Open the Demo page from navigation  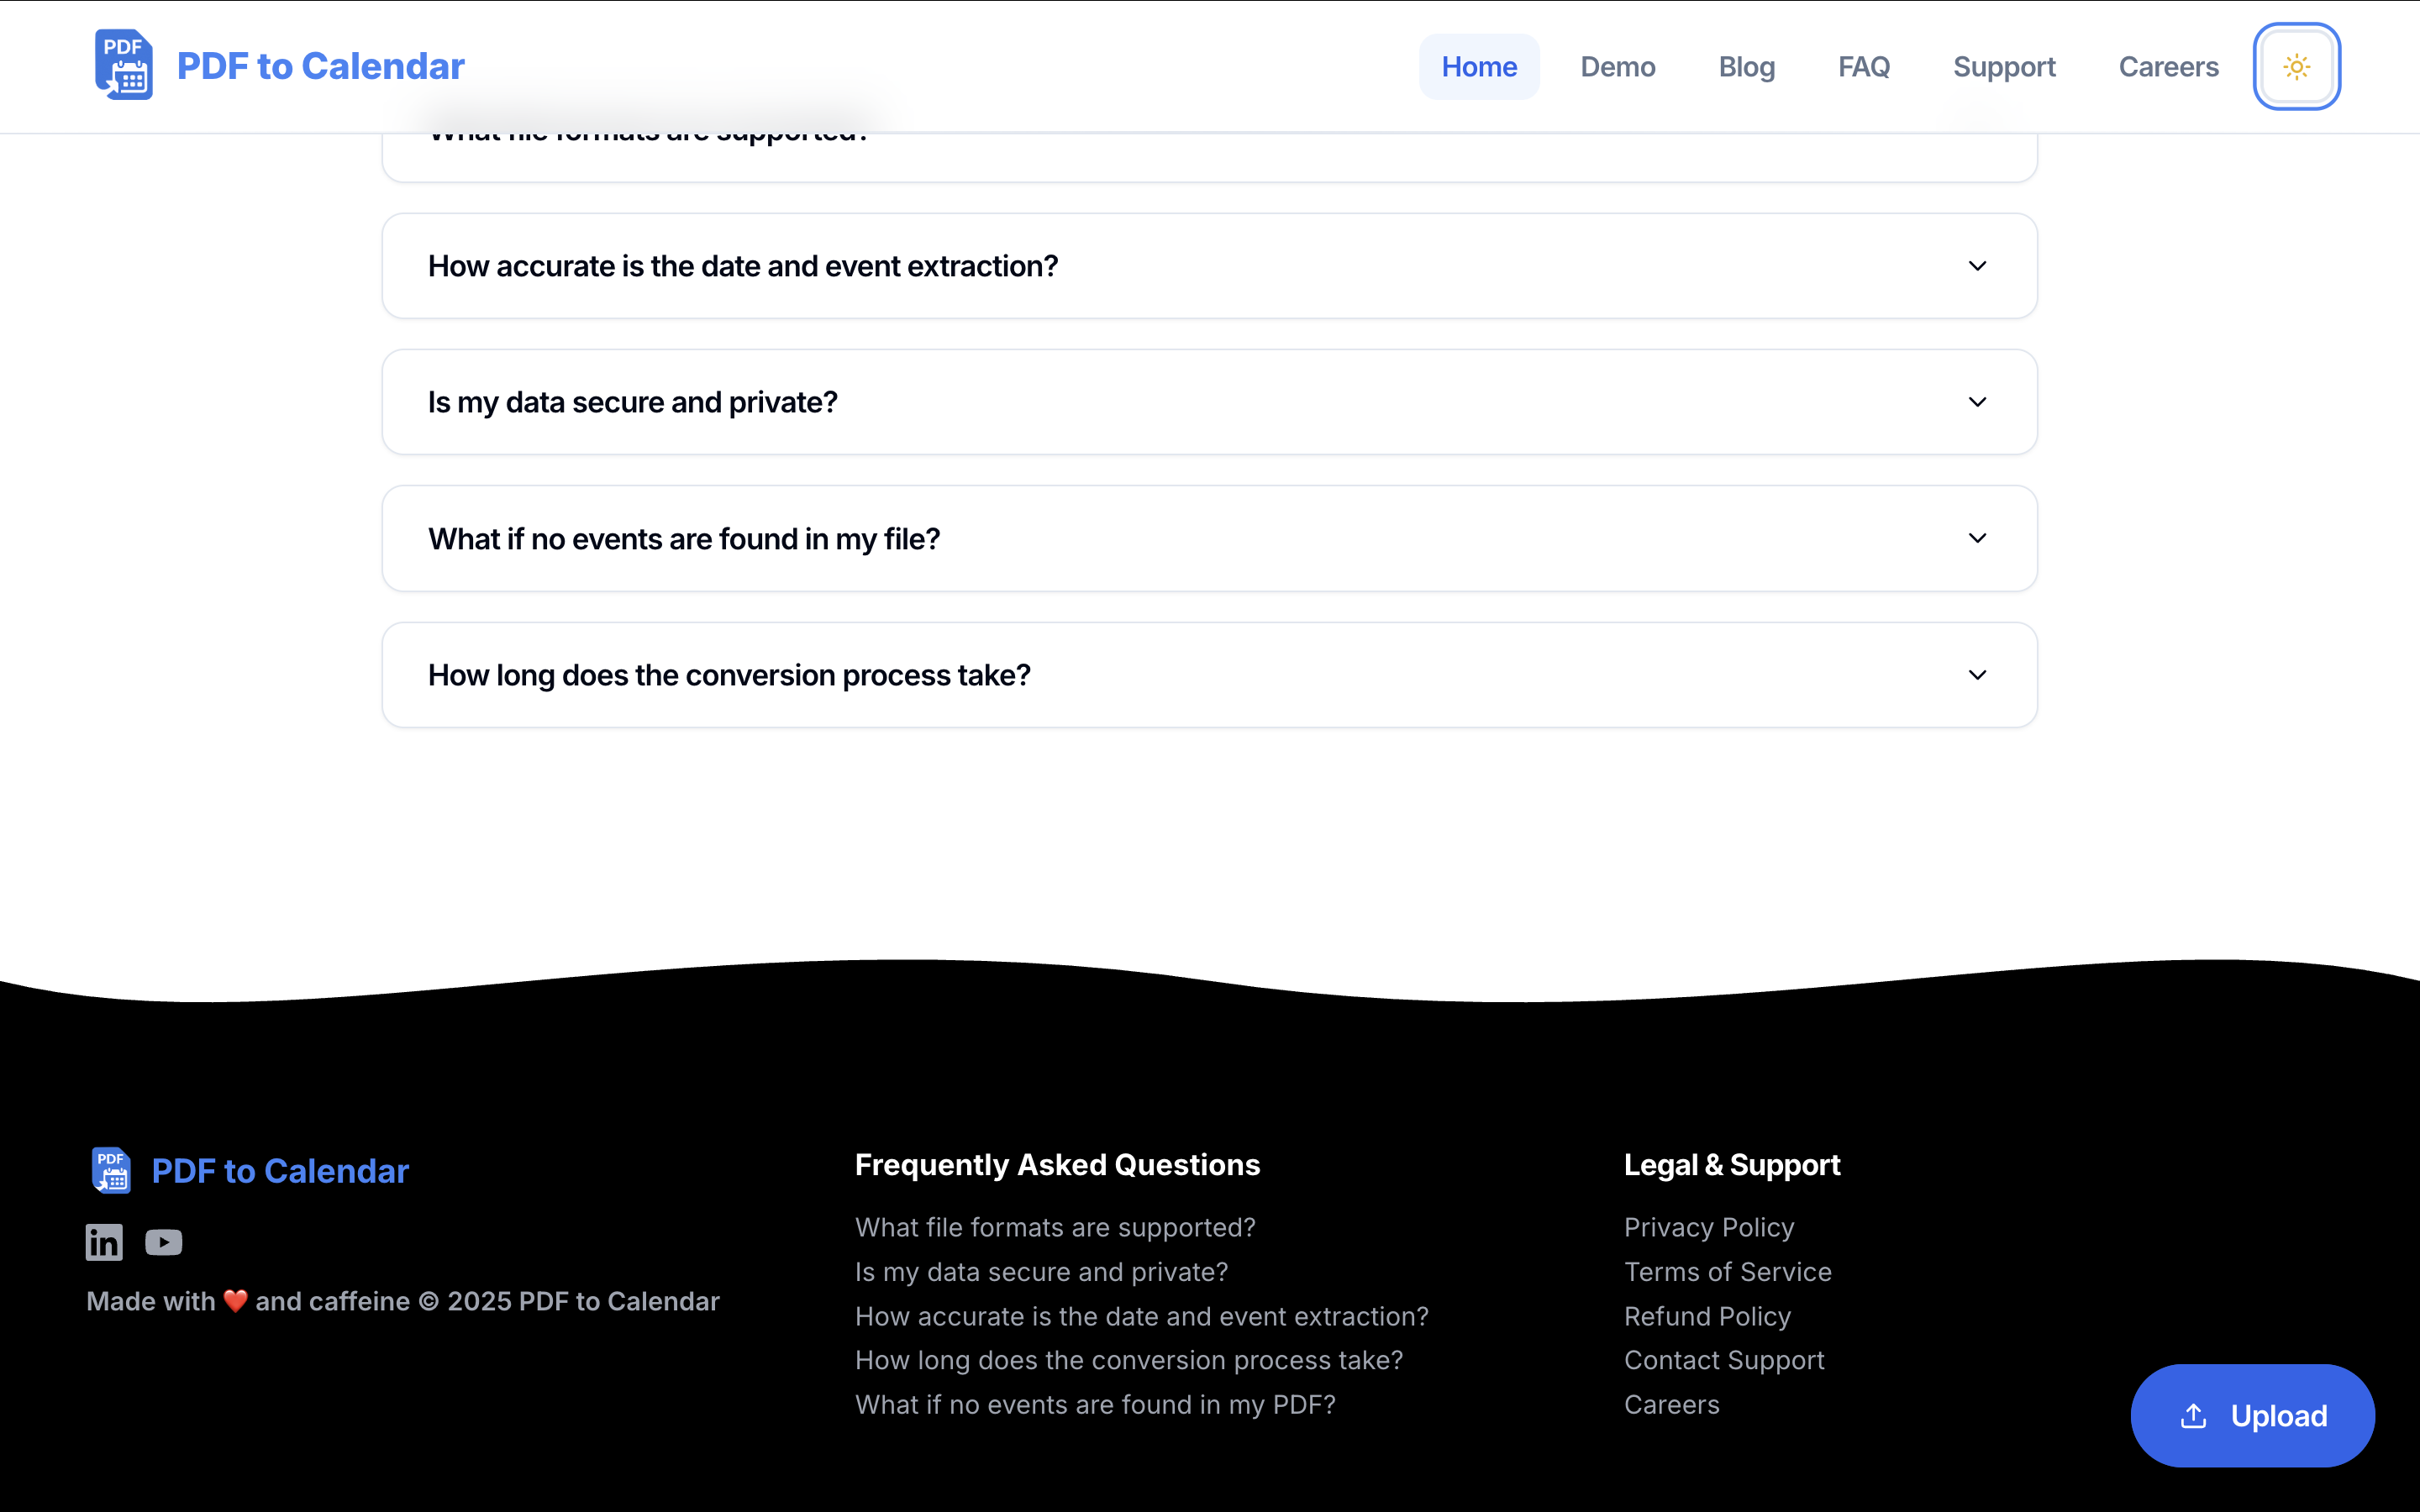pyautogui.click(x=1617, y=67)
